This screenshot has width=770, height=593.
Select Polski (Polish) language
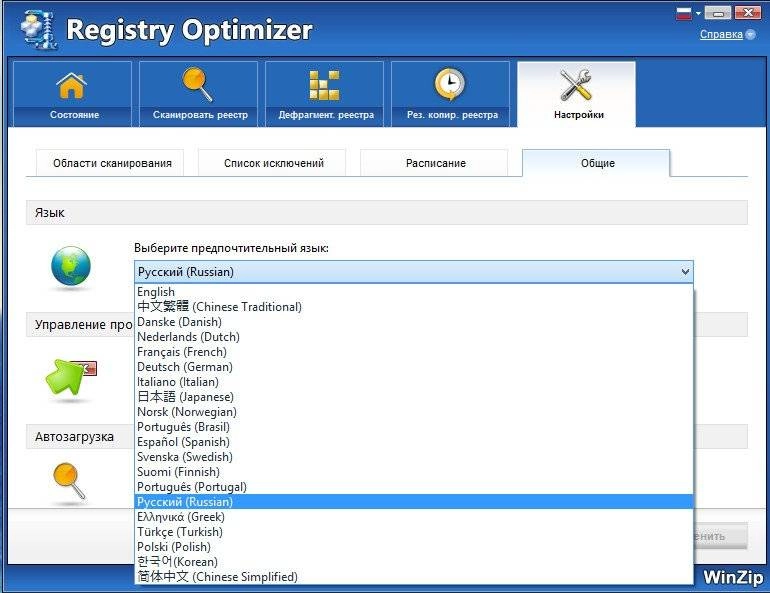point(413,547)
